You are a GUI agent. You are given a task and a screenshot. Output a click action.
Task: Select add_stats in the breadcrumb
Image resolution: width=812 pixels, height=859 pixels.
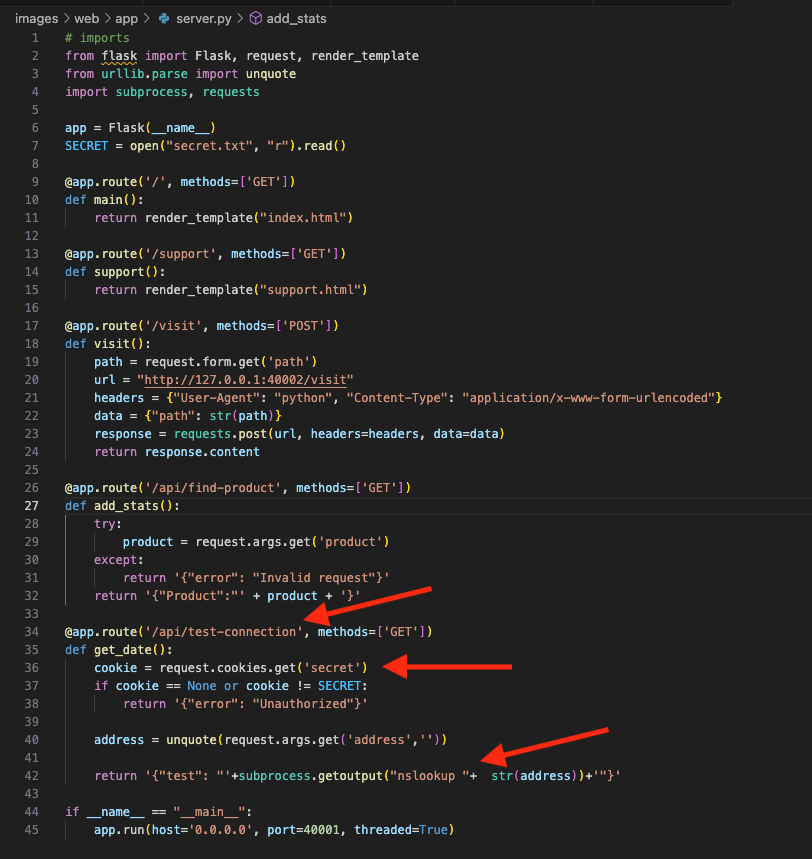[296, 18]
